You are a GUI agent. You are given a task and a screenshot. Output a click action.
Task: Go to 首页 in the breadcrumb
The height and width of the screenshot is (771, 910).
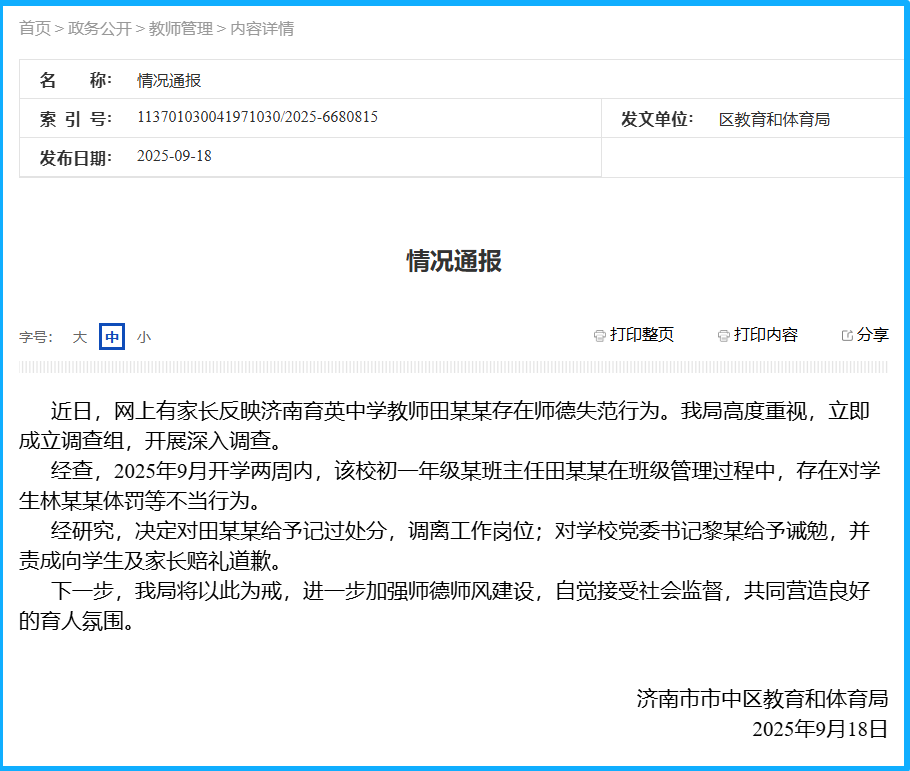35,28
